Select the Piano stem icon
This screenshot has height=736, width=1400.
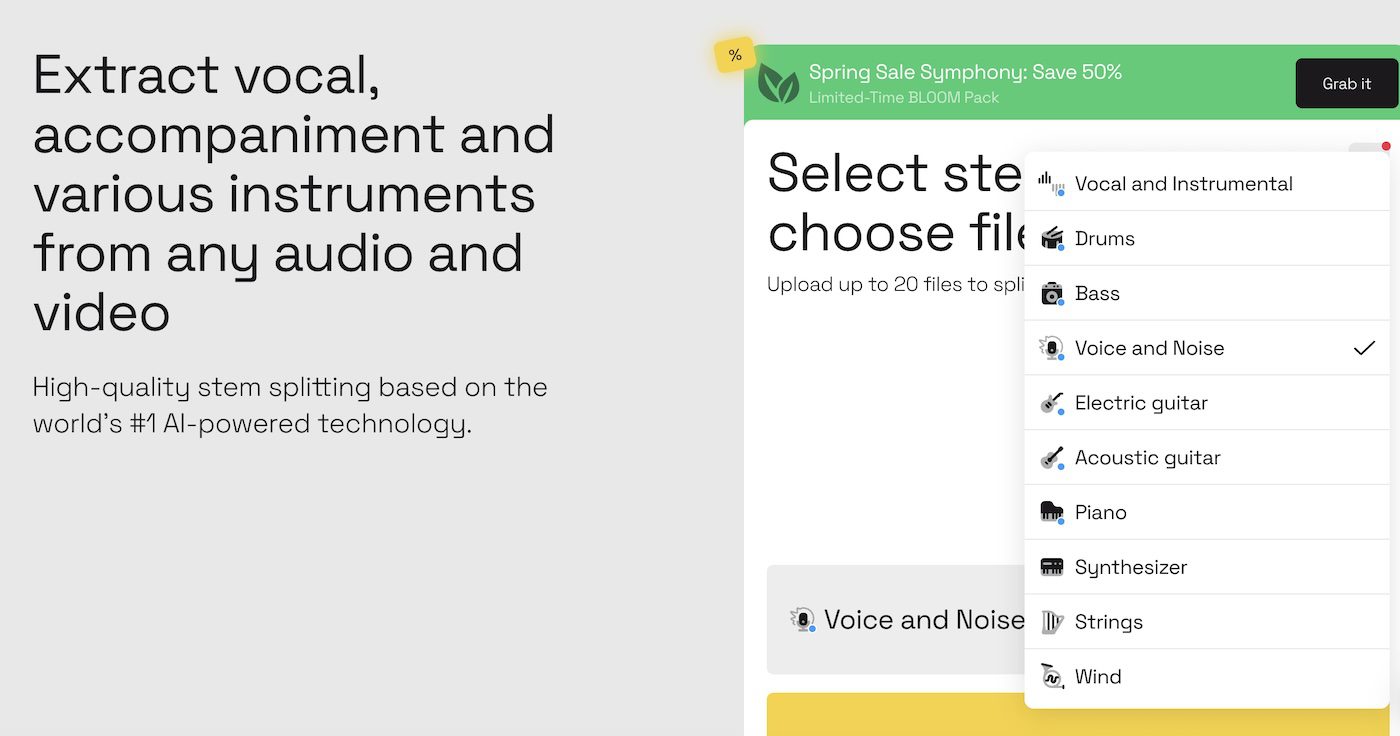1050,512
